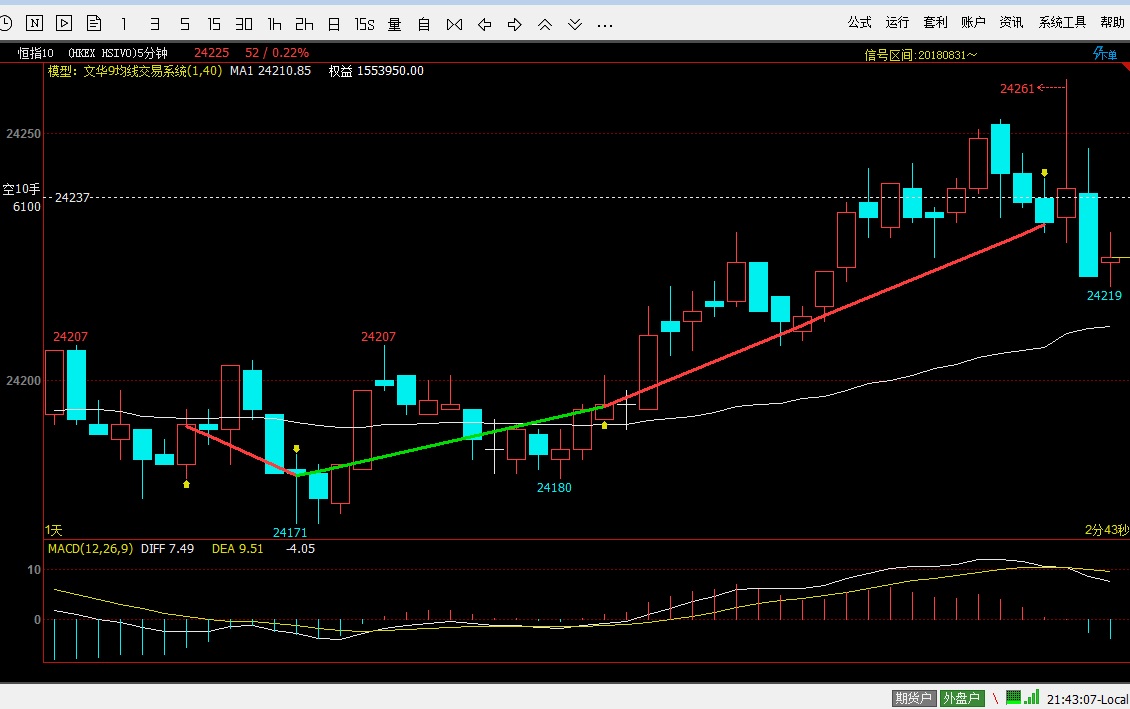Click the clock icon in the toolbar
The width and height of the screenshot is (1130, 709).
pyautogui.click(x=5, y=22)
